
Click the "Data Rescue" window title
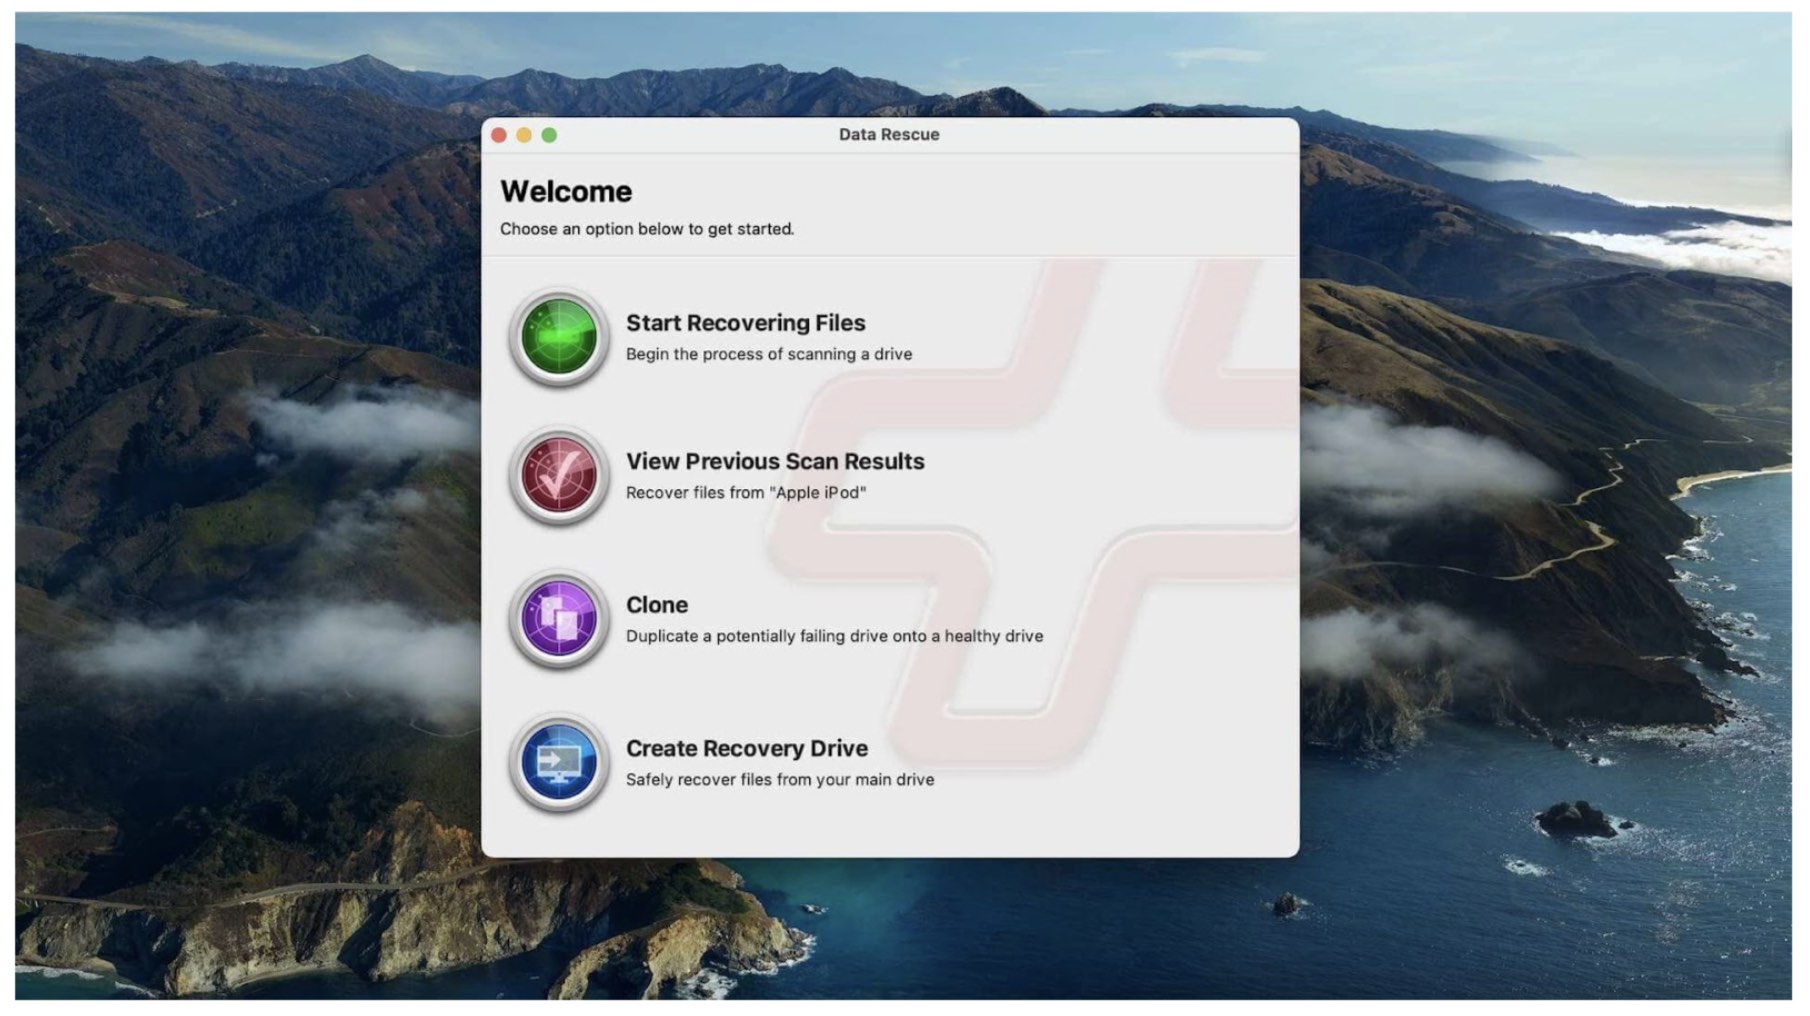(889, 134)
